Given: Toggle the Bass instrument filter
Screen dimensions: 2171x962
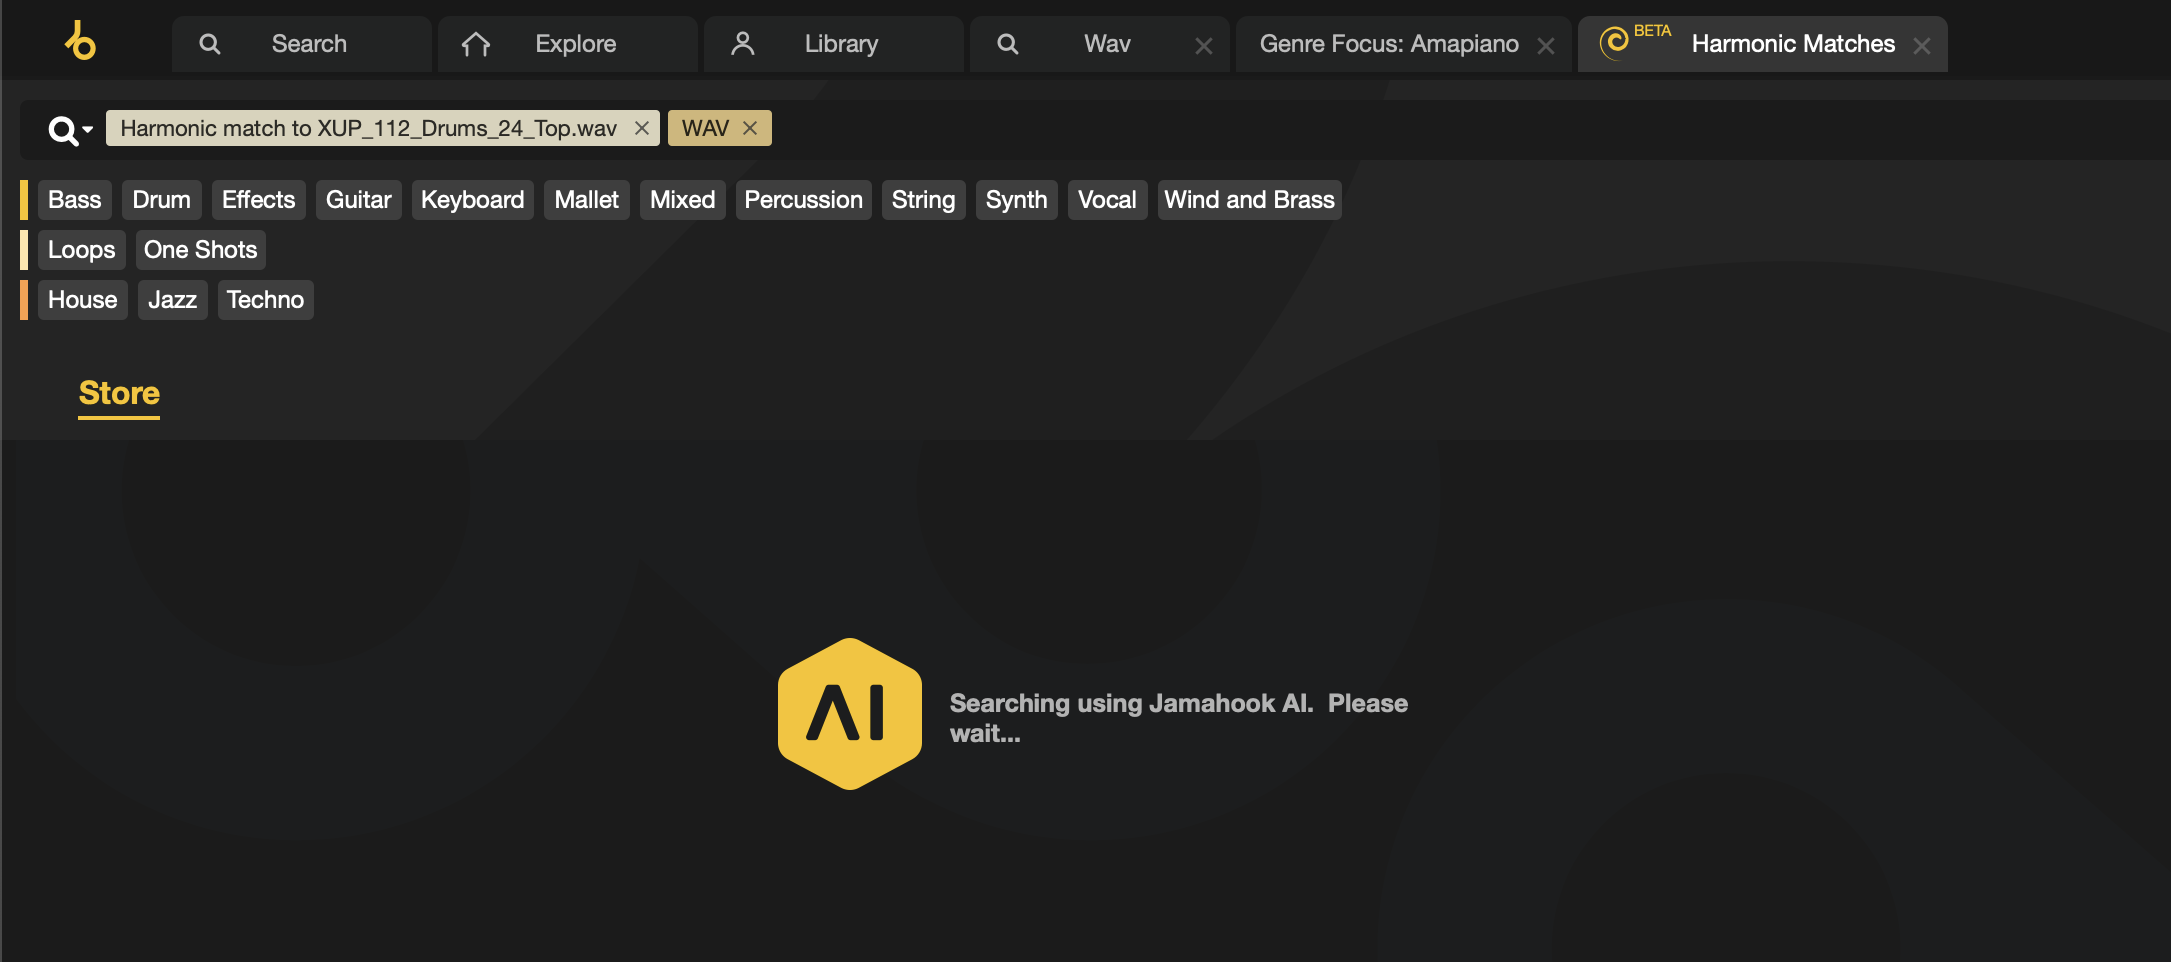Looking at the screenshot, I should [x=75, y=200].
